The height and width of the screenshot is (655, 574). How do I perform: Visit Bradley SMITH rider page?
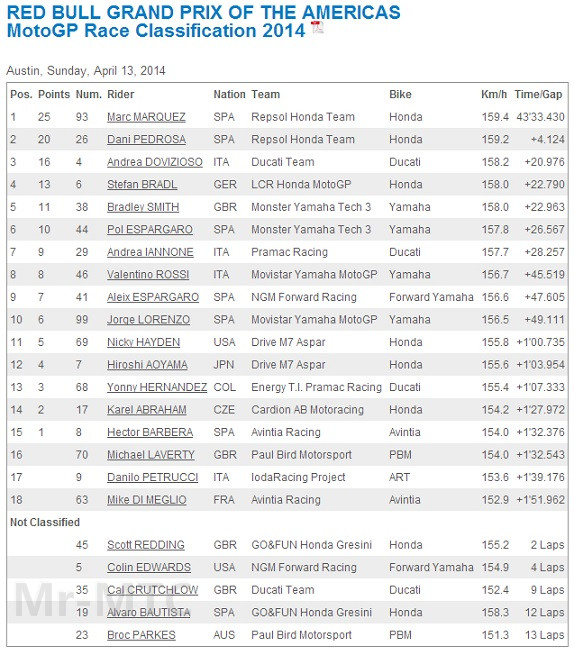[143, 207]
